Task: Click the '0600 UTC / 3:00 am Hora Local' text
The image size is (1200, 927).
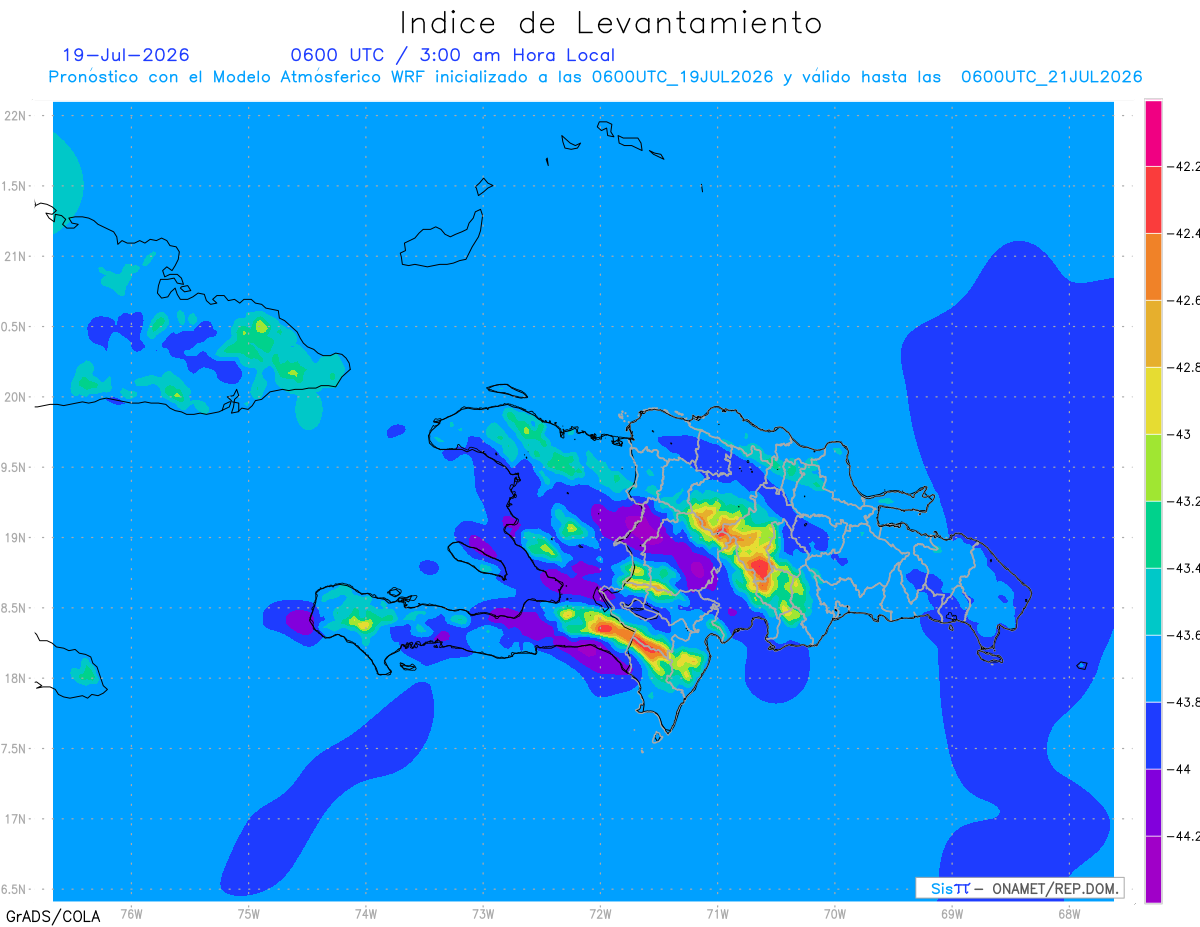Action: click(x=453, y=55)
